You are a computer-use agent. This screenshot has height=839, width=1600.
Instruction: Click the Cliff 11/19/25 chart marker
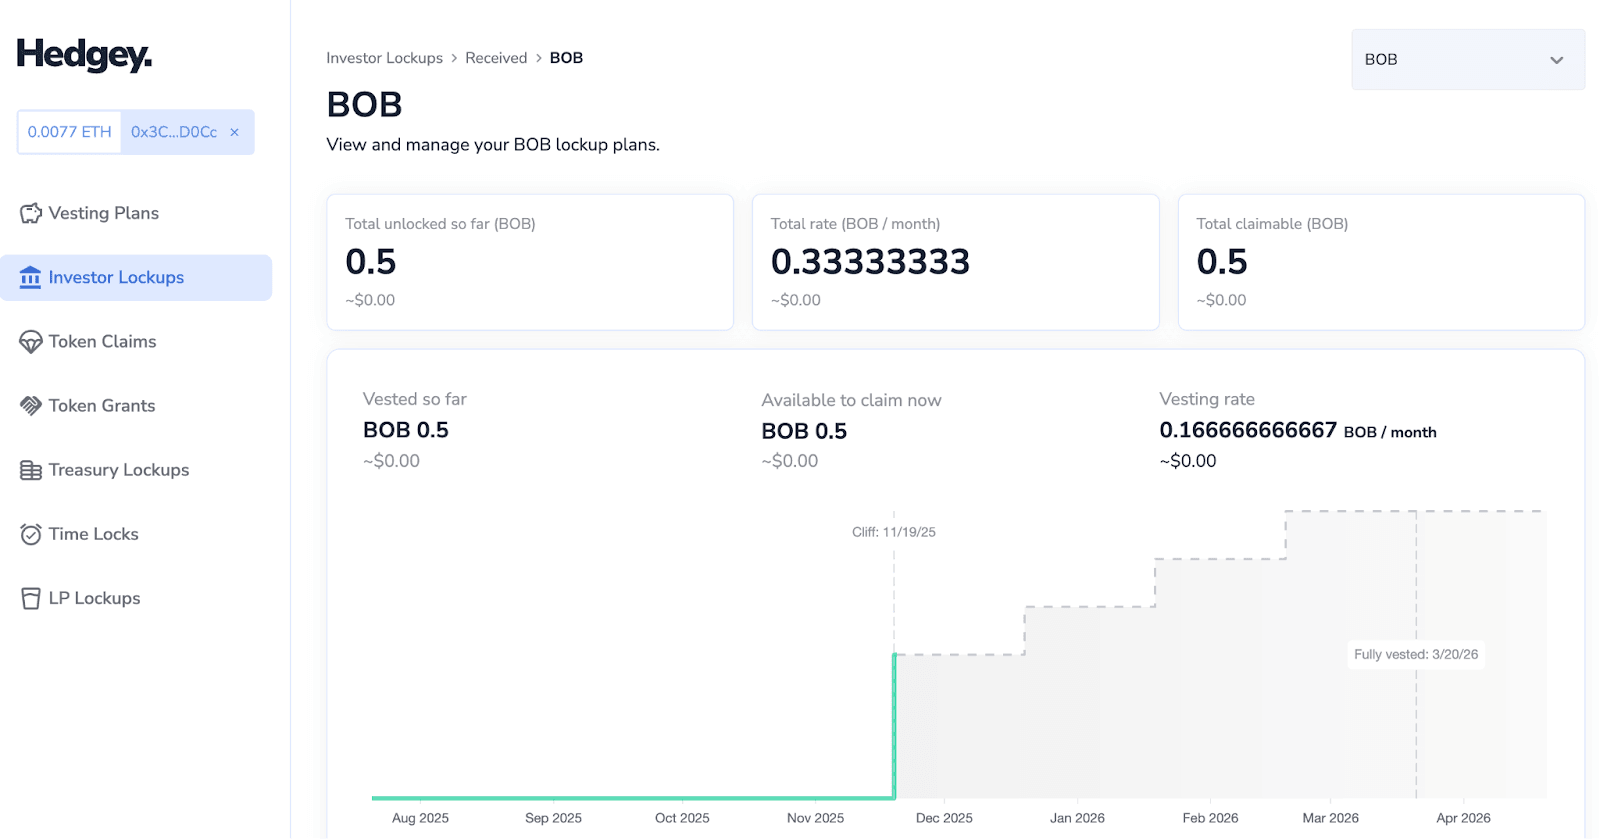tap(894, 532)
